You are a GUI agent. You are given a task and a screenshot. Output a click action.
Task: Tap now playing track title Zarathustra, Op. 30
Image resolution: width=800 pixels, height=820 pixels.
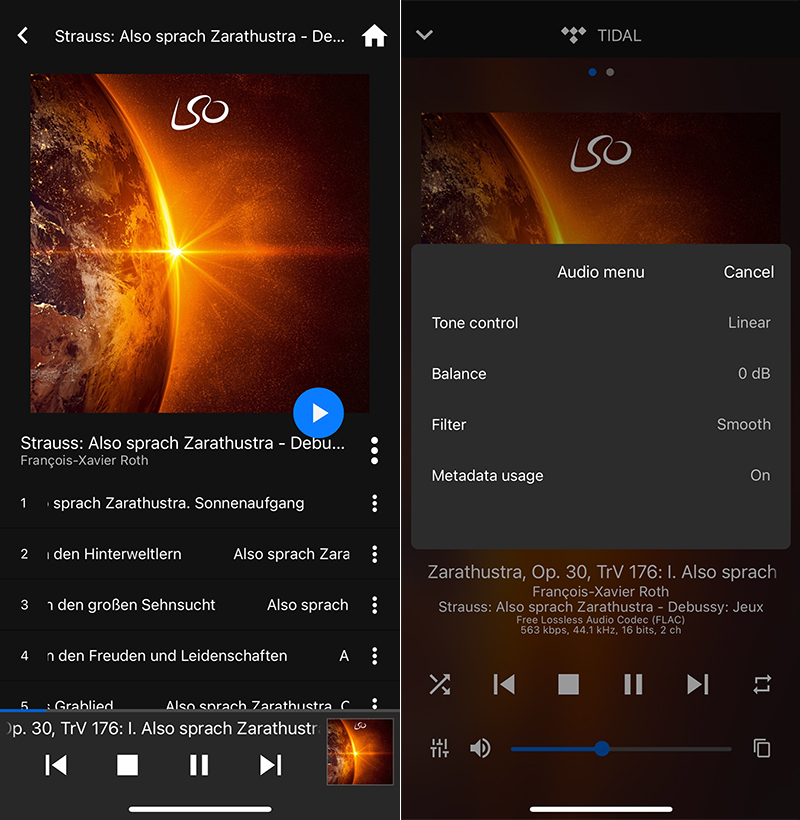(601, 572)
